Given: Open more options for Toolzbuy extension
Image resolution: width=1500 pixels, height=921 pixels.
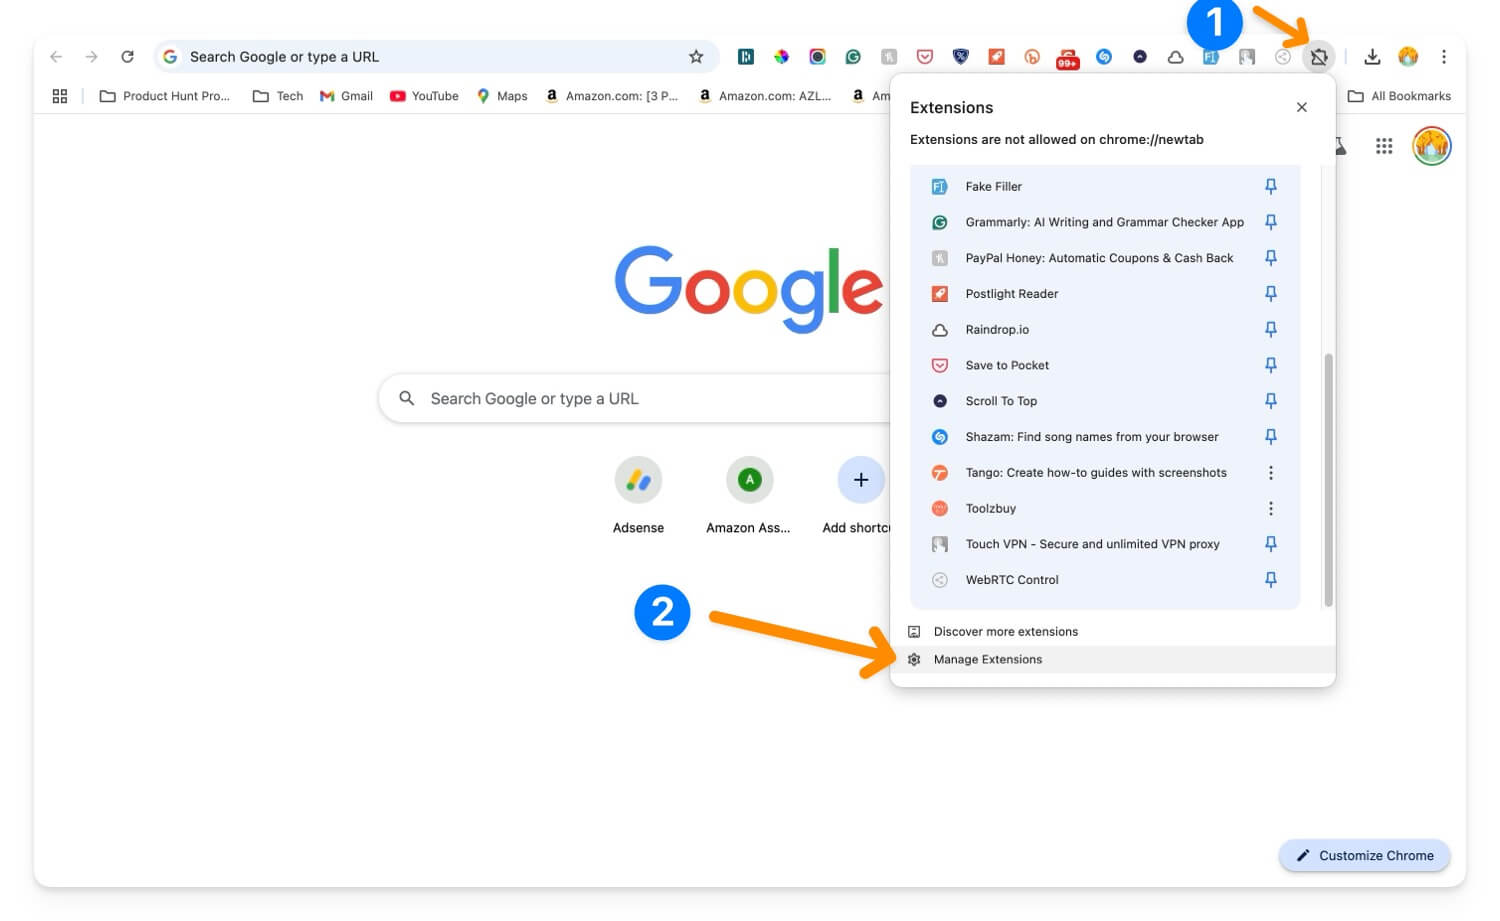Looking at the screenshot, I should pos(1271,509).
